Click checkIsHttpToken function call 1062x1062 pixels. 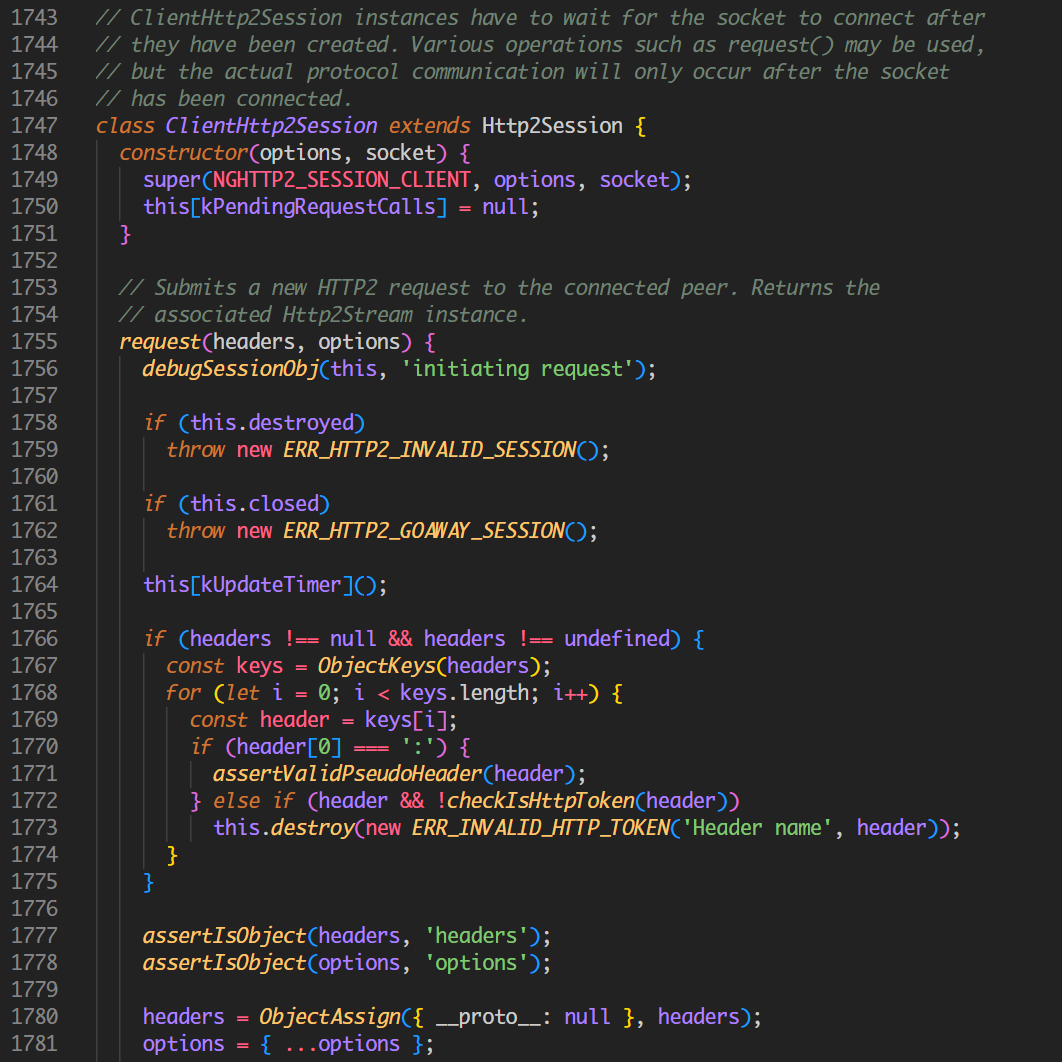[x=541, y=801]
